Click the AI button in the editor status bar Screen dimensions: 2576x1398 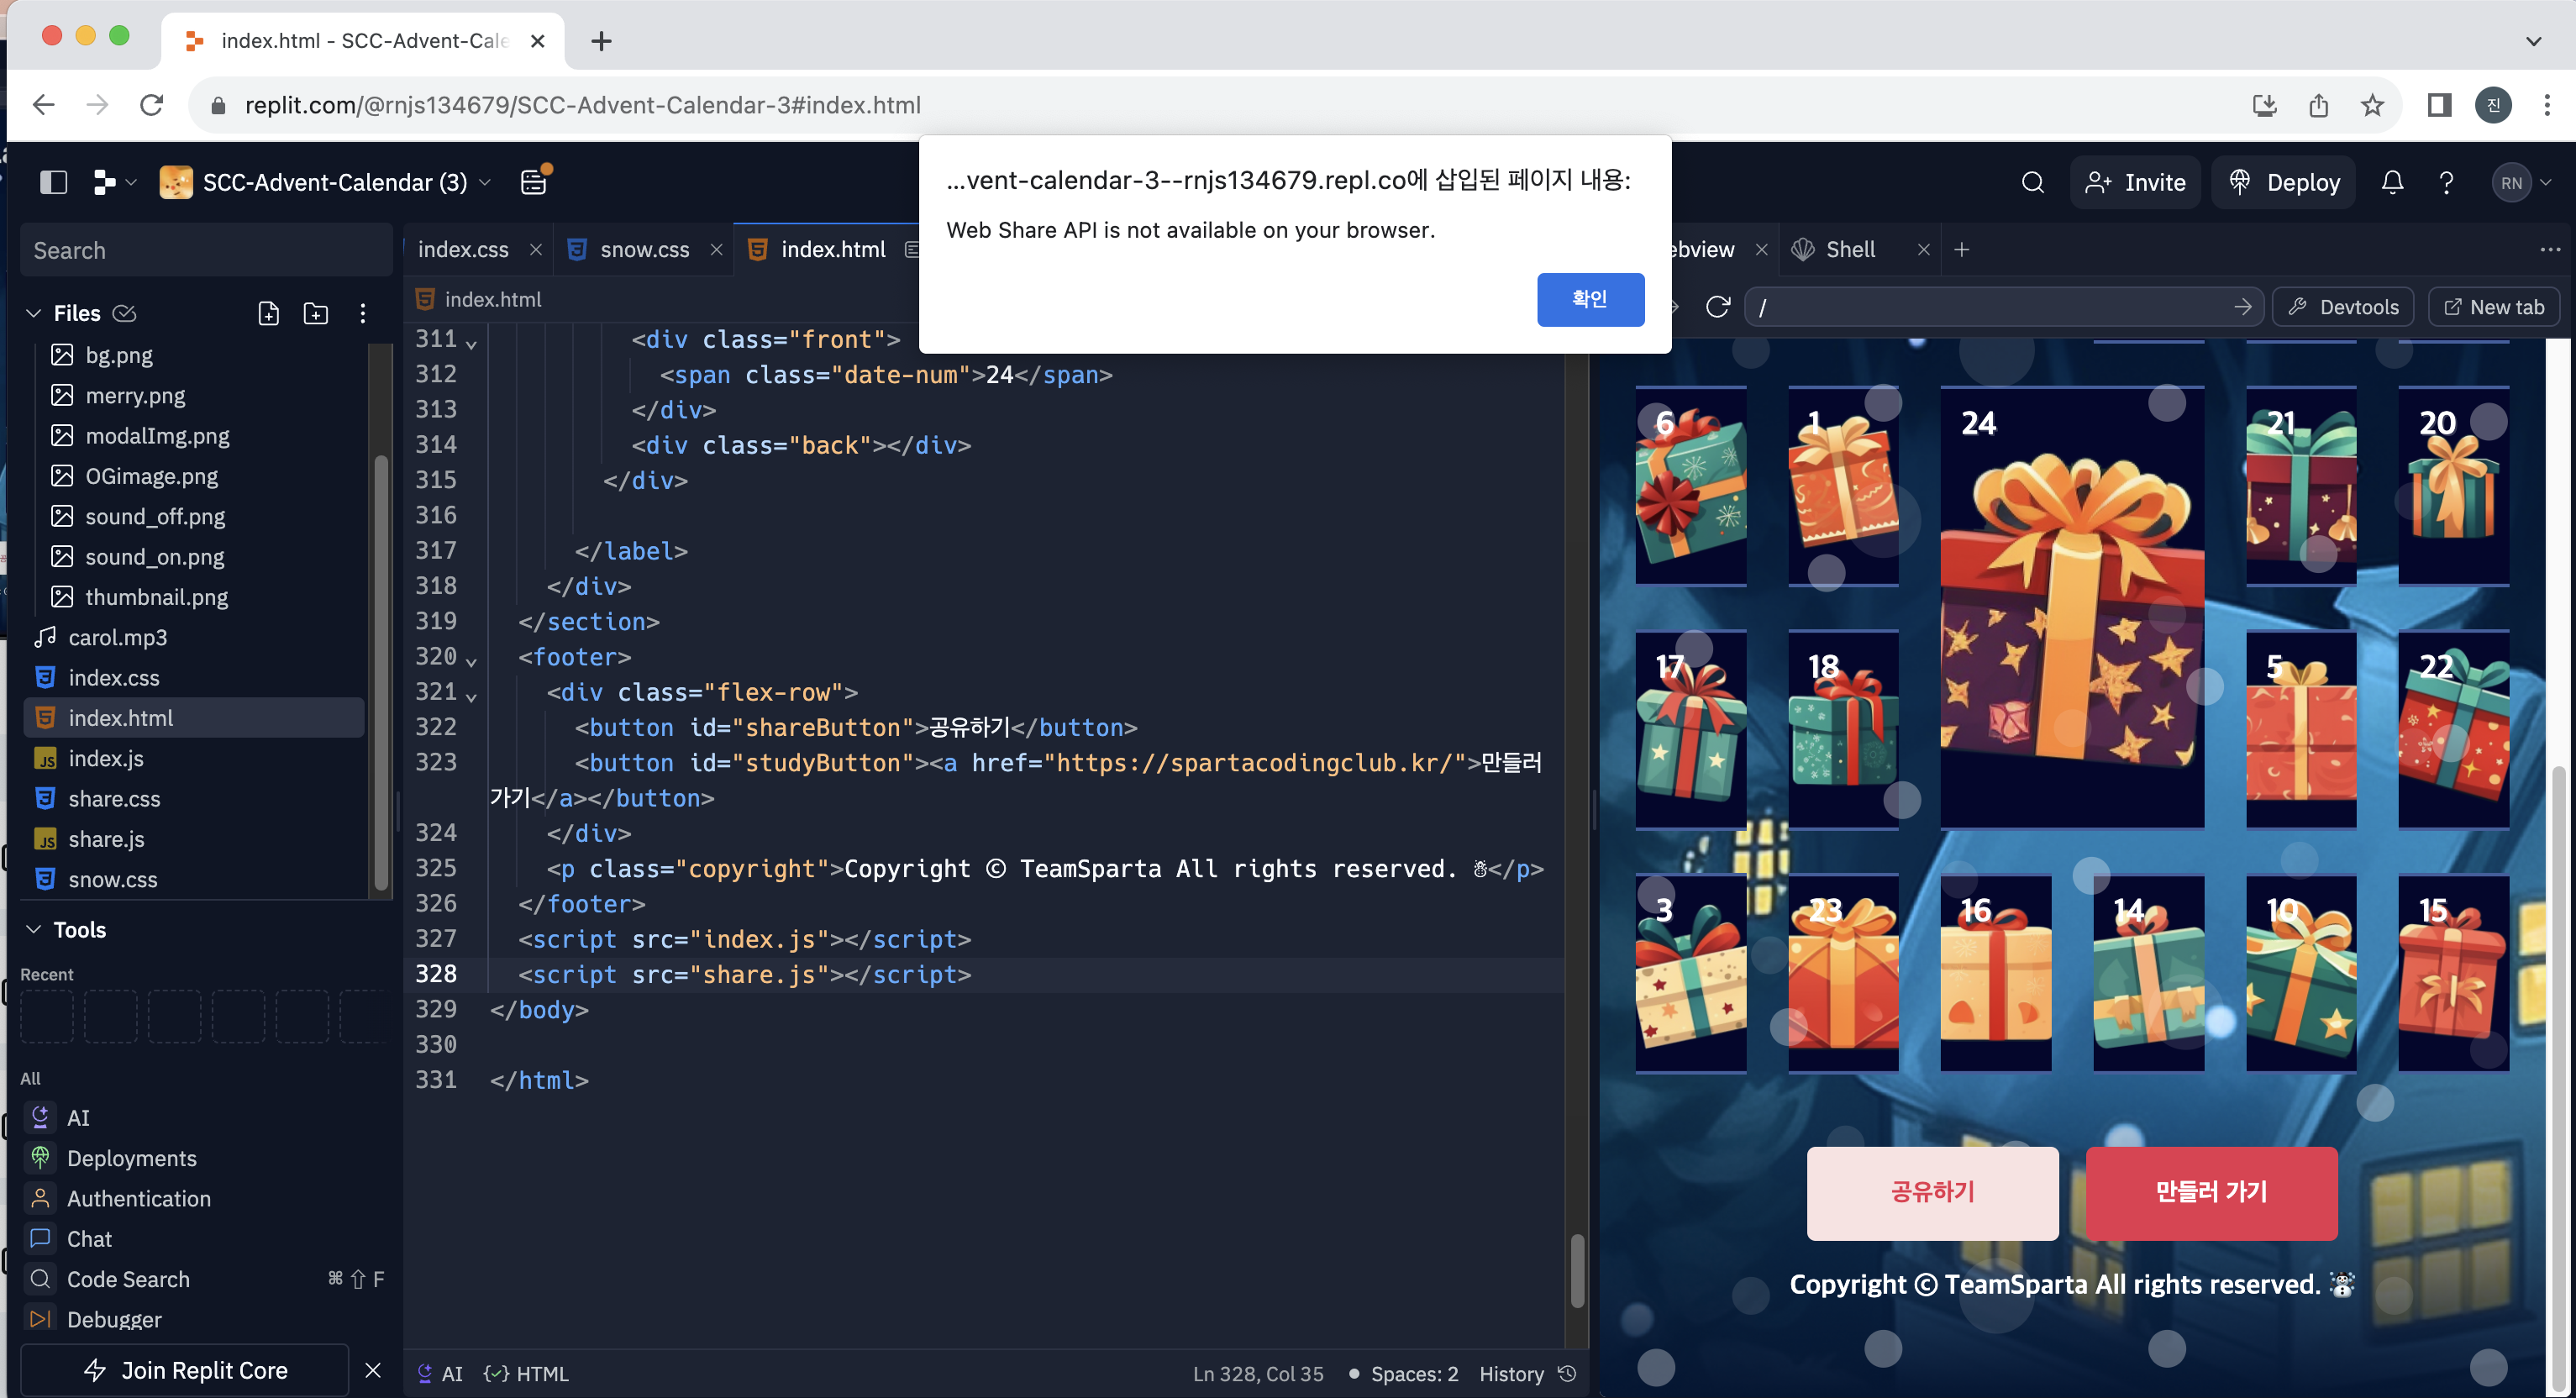pyautogui.click(x=440, y=1373)
